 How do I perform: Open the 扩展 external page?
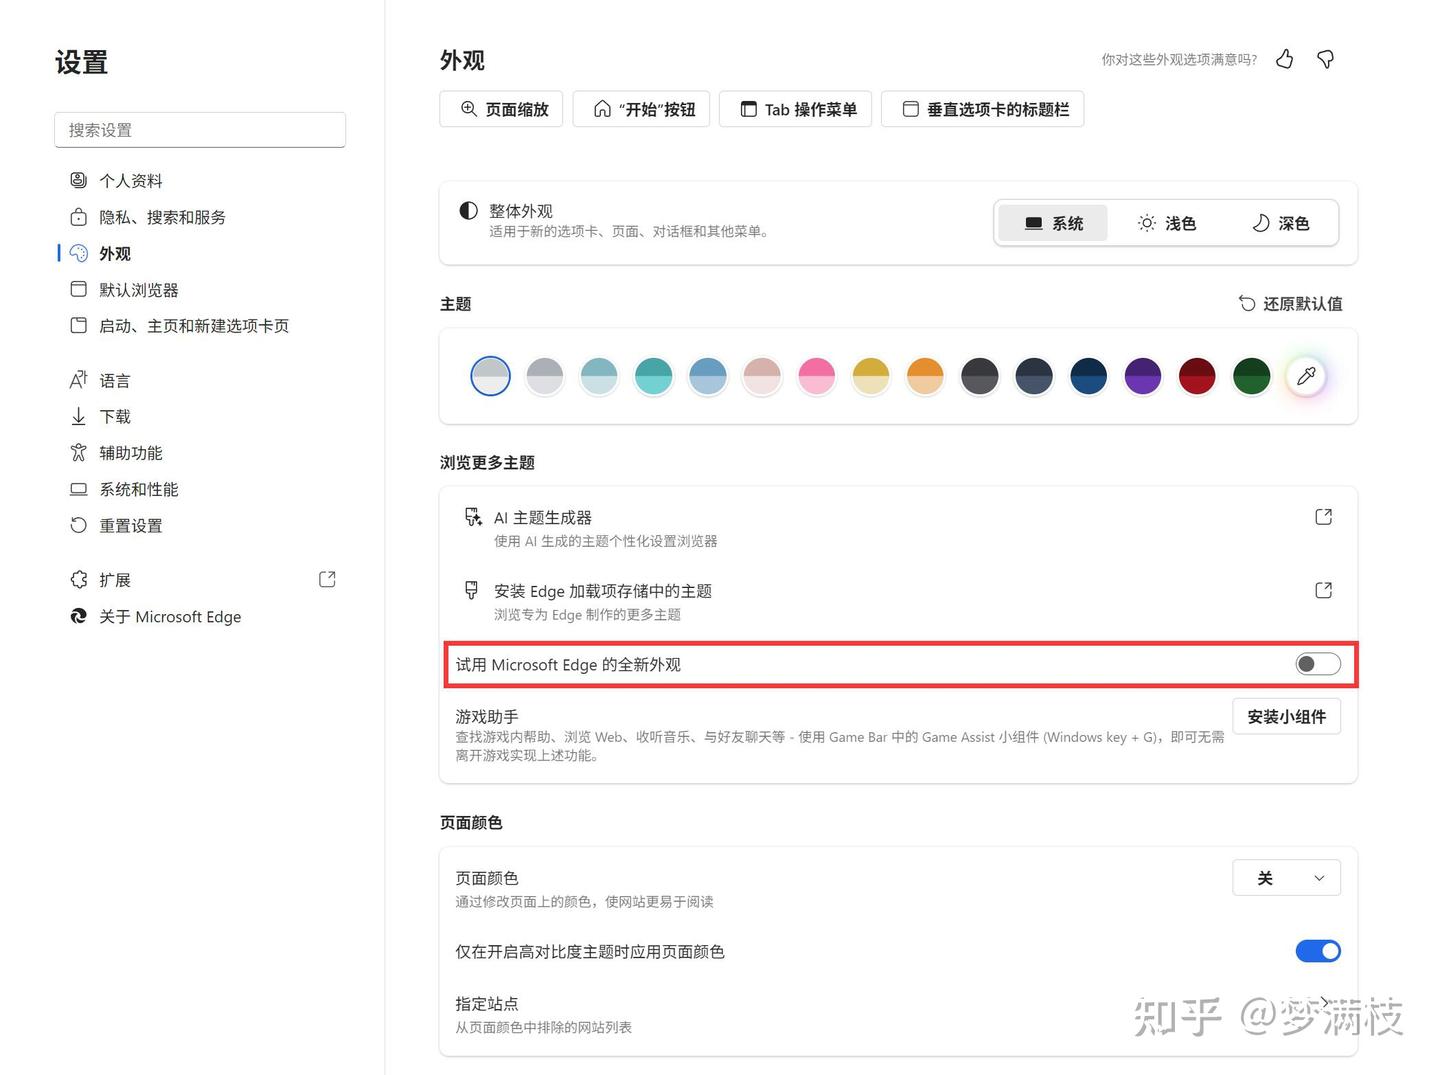pos(114,579)
